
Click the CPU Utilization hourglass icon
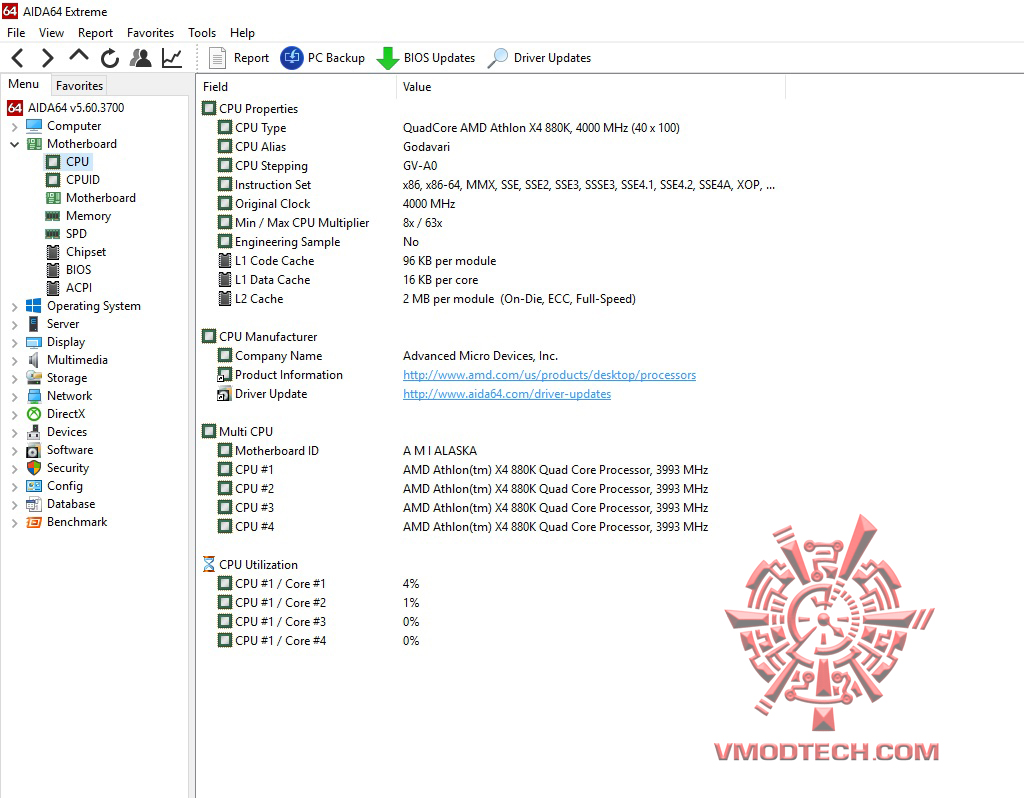(x=209, y=564)
